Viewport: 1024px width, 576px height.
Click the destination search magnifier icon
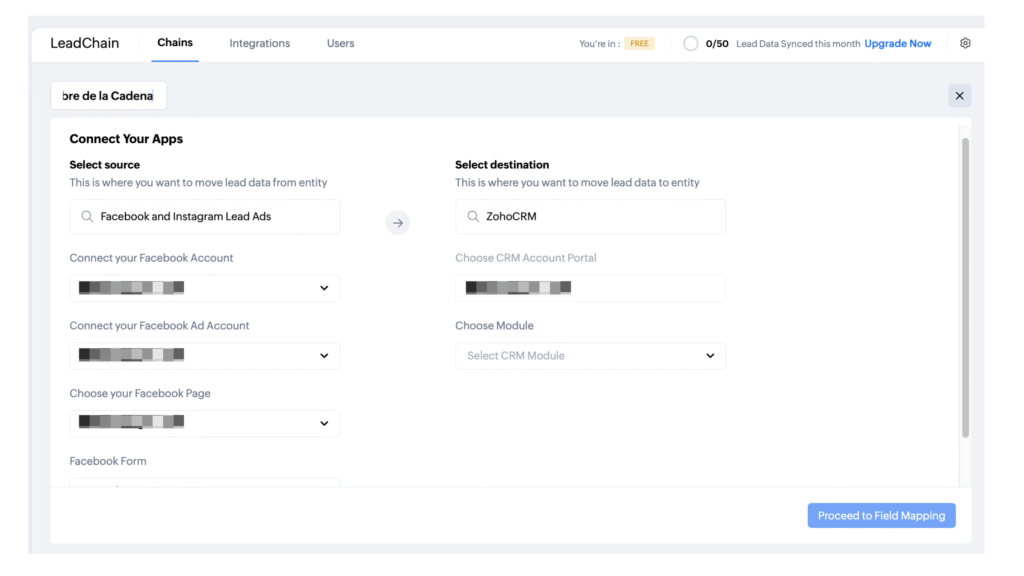click(x=473, y=216)
